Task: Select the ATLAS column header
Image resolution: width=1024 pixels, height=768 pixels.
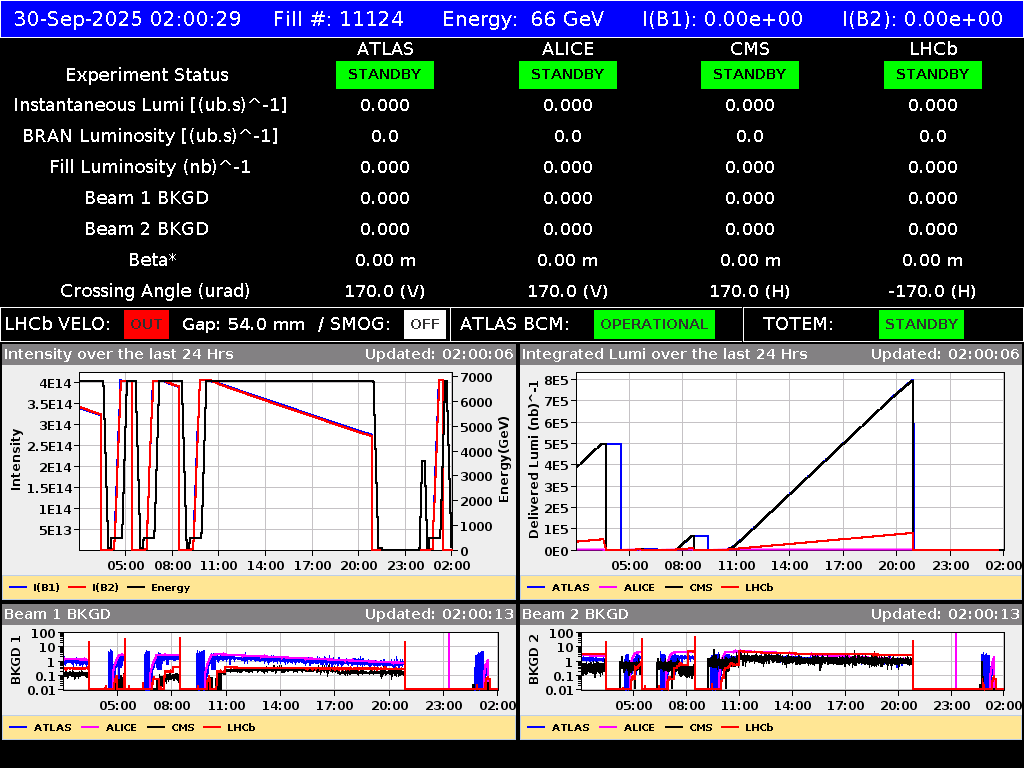Action: 385,48
